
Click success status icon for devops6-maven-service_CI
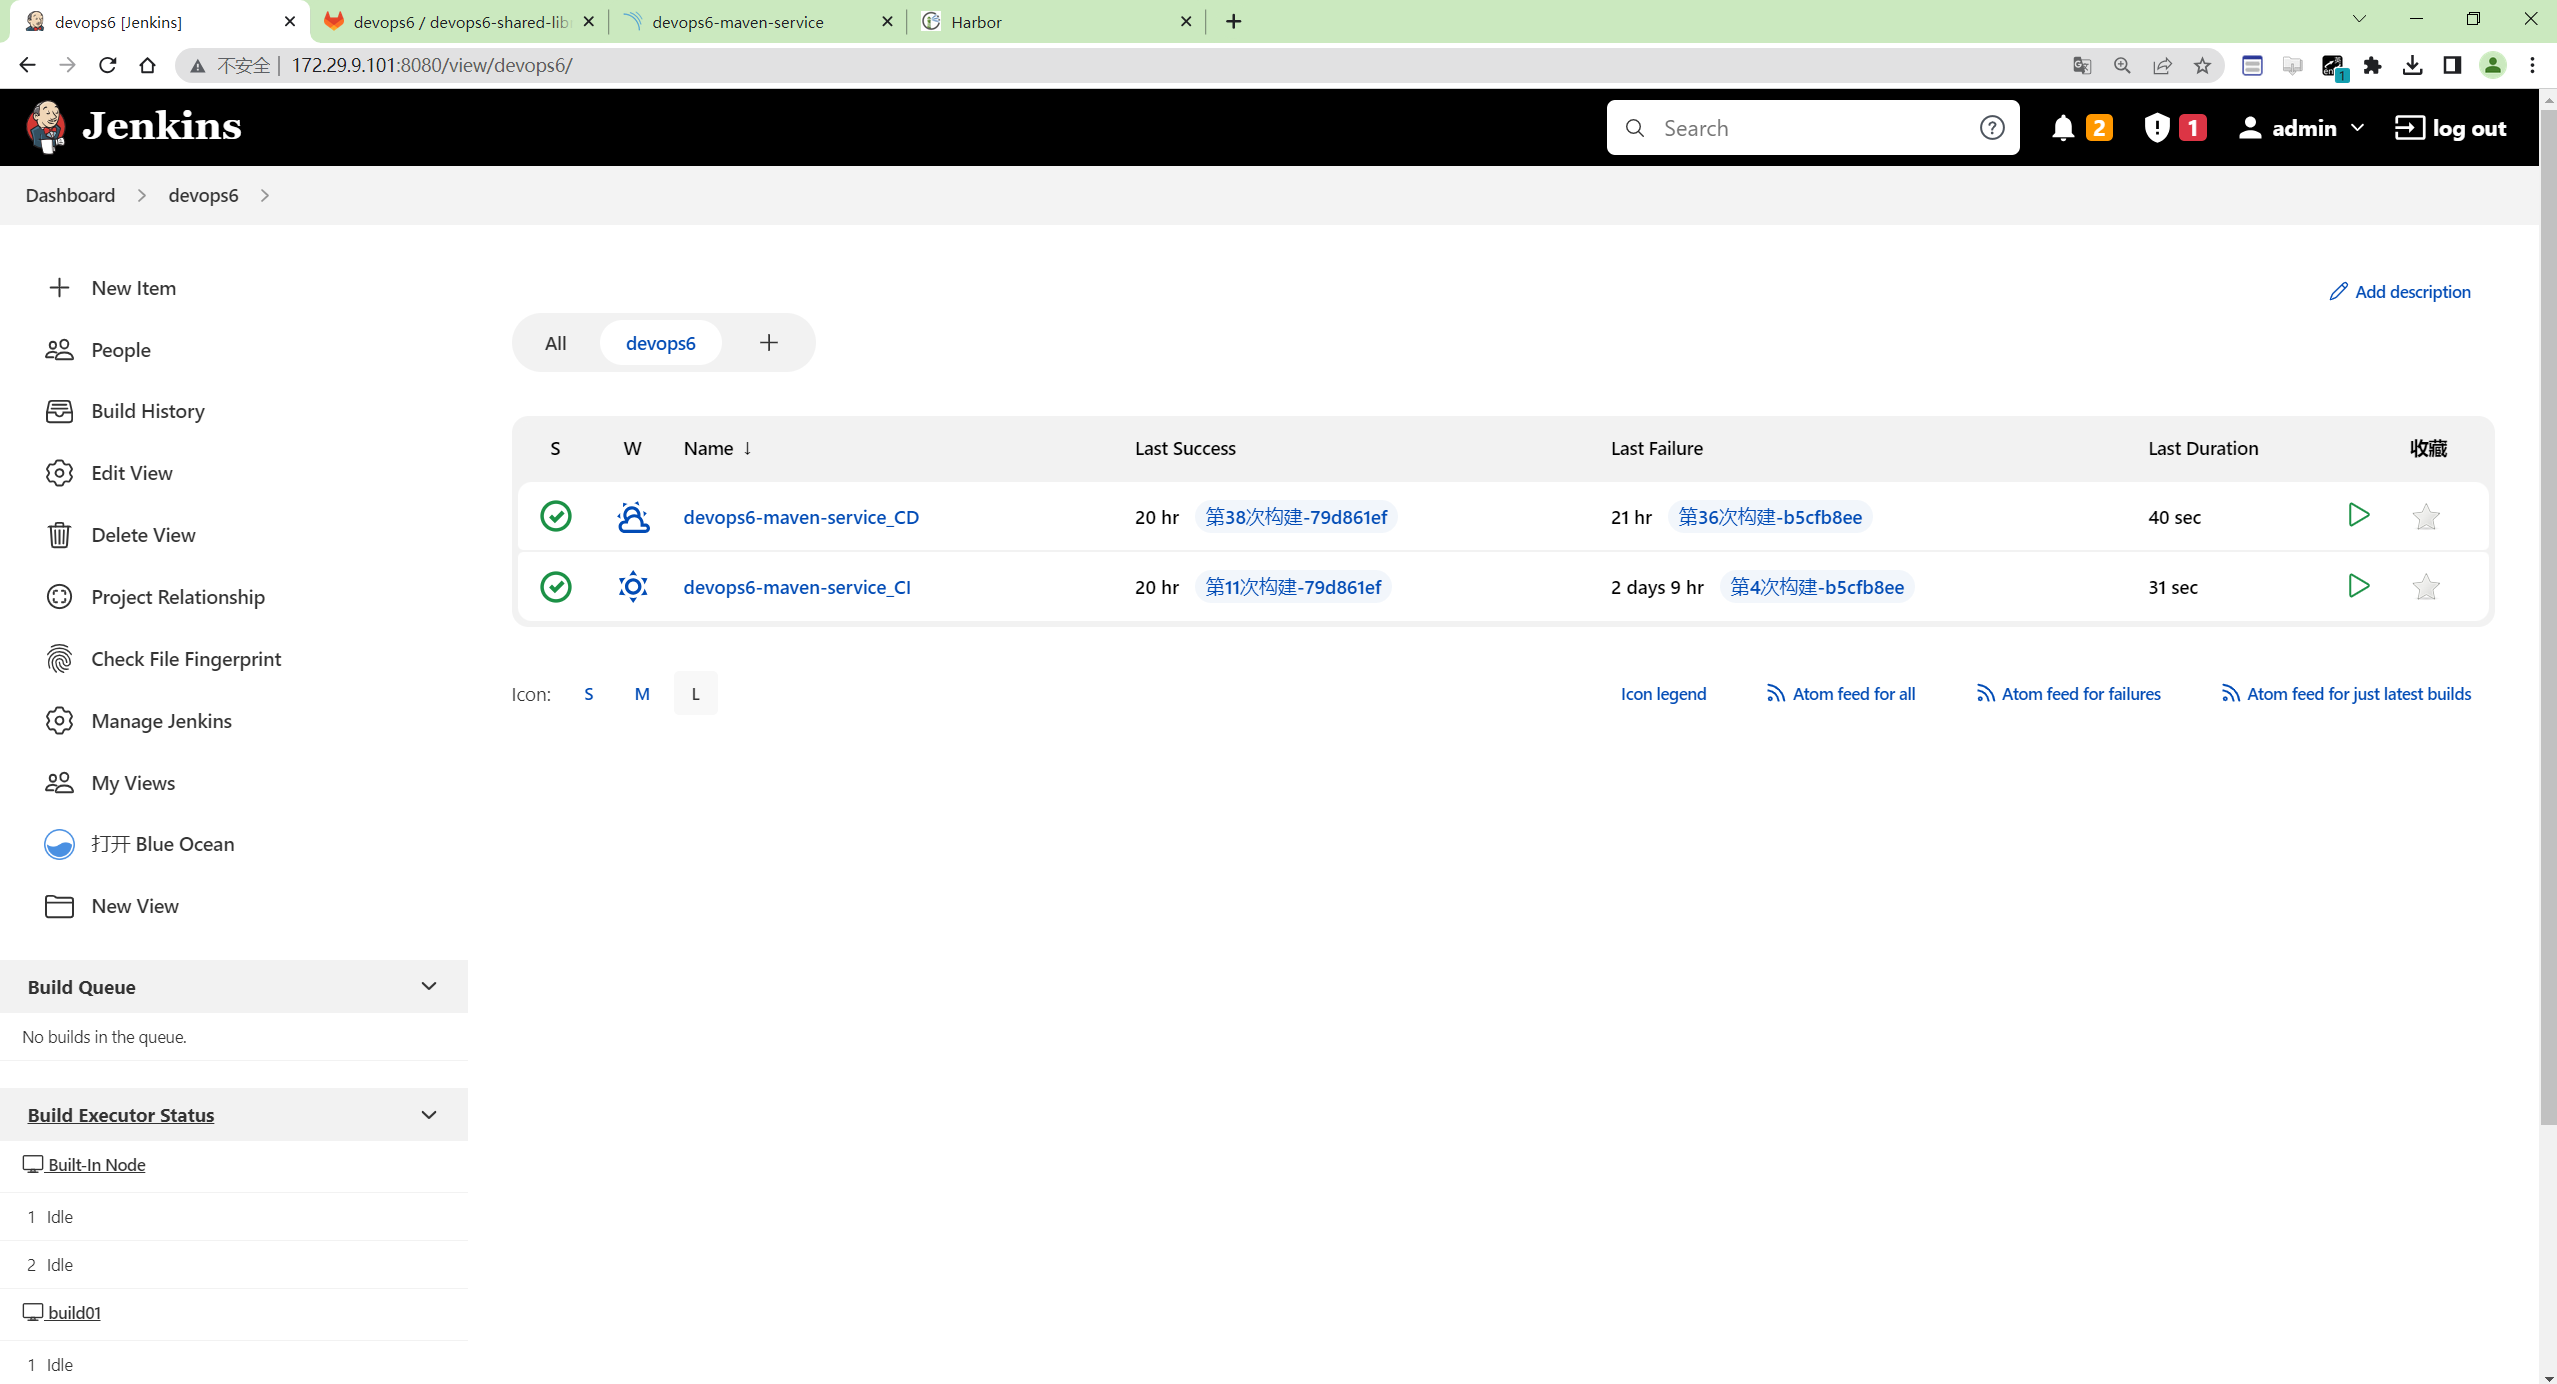[555, 587]
